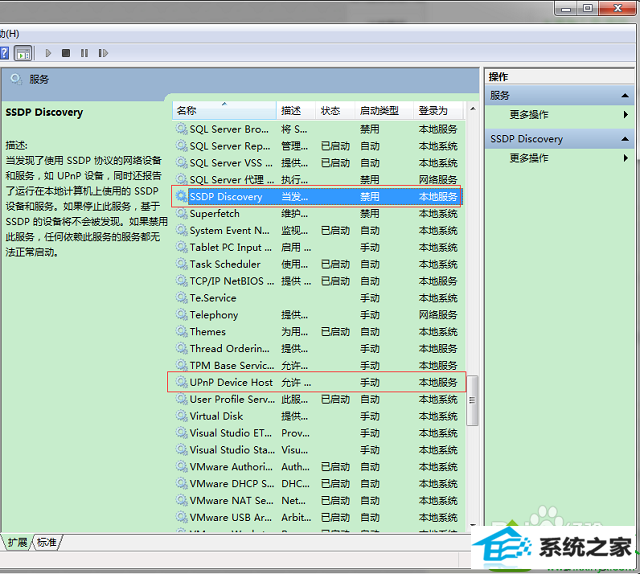Click the gear icon beside VMware NAT Se...
This screenshot has width=640, height=574.
click(181, 501)
